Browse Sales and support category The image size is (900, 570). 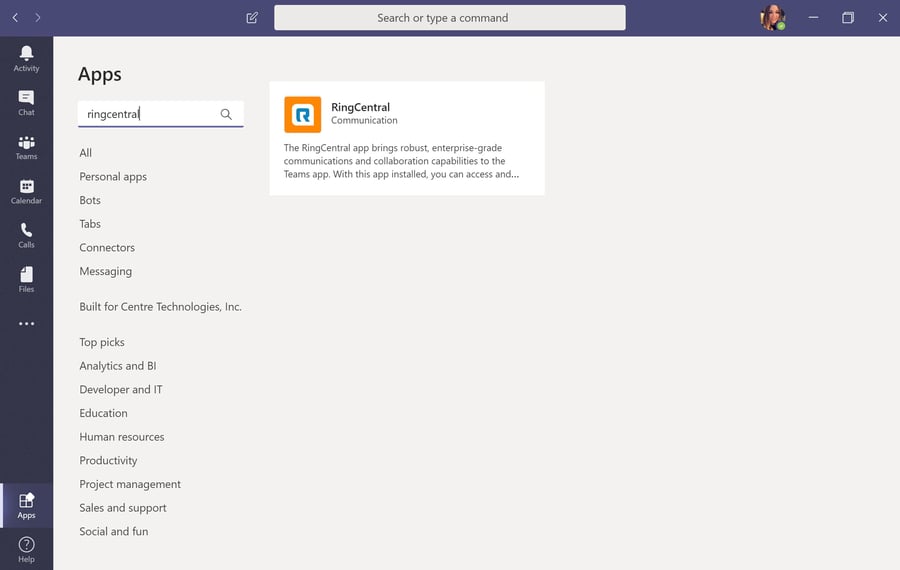coord(123,508)
